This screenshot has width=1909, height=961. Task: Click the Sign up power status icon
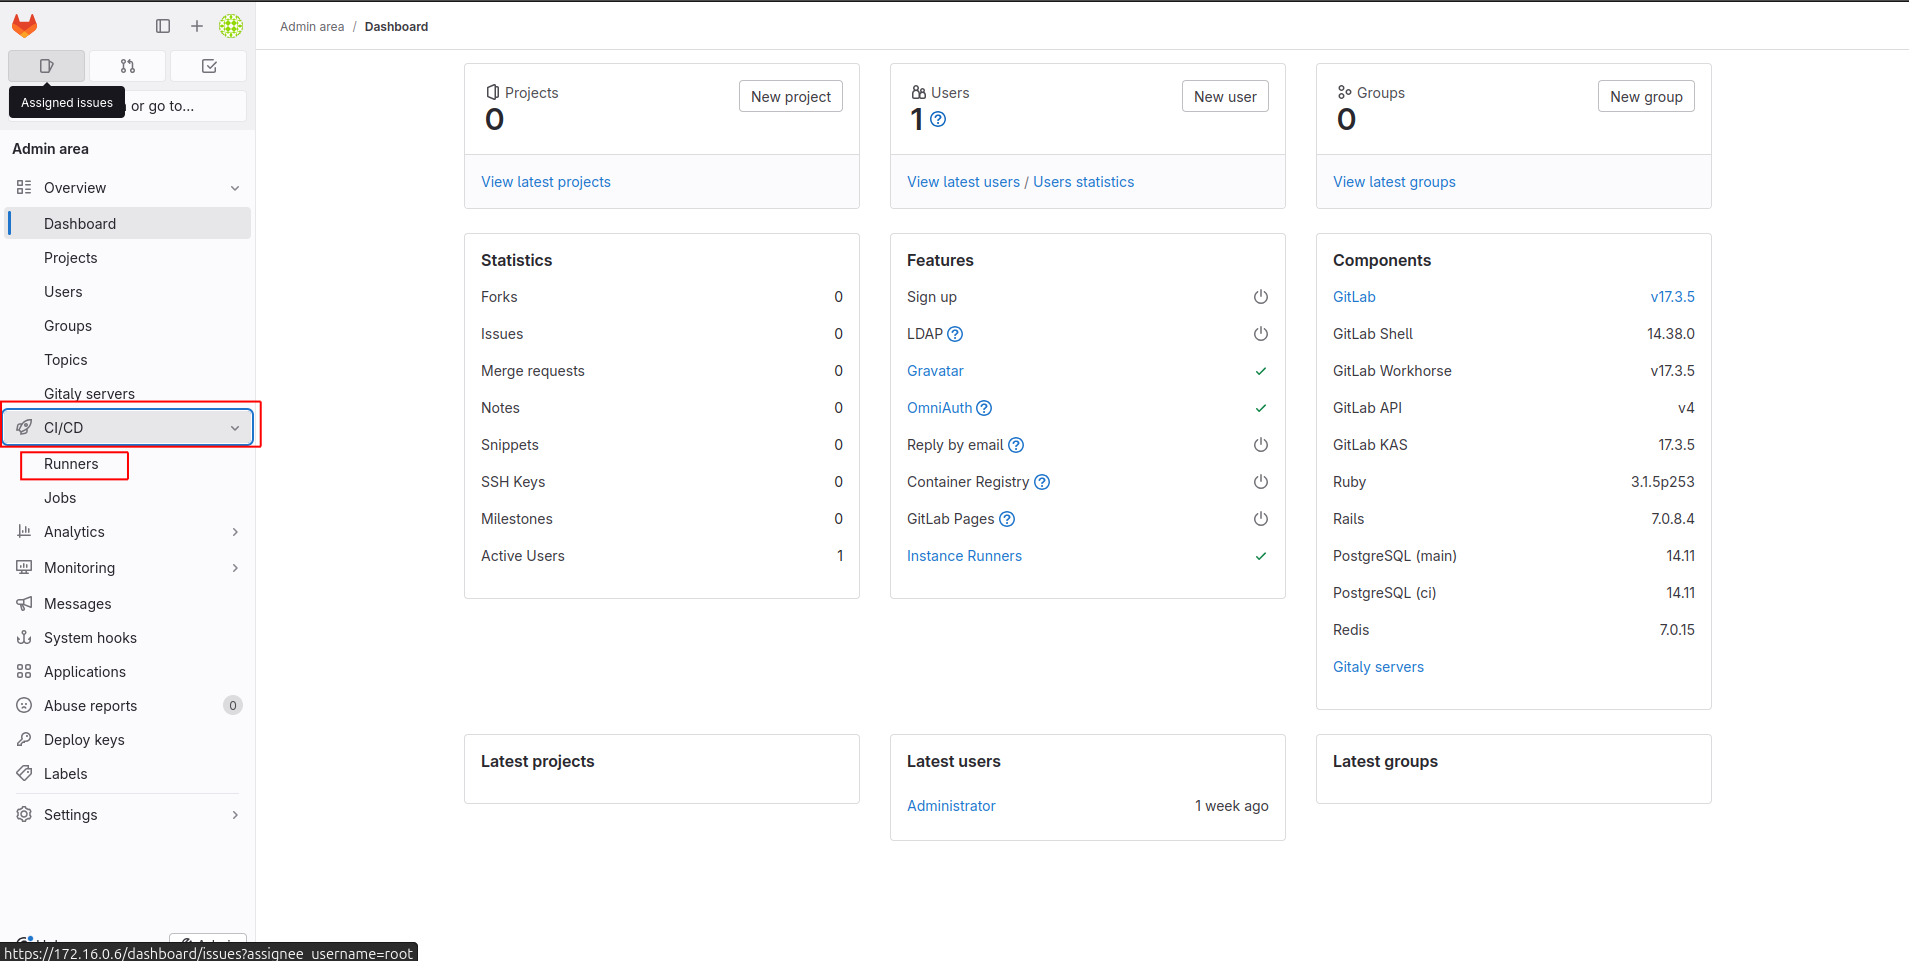[1261, 297]
